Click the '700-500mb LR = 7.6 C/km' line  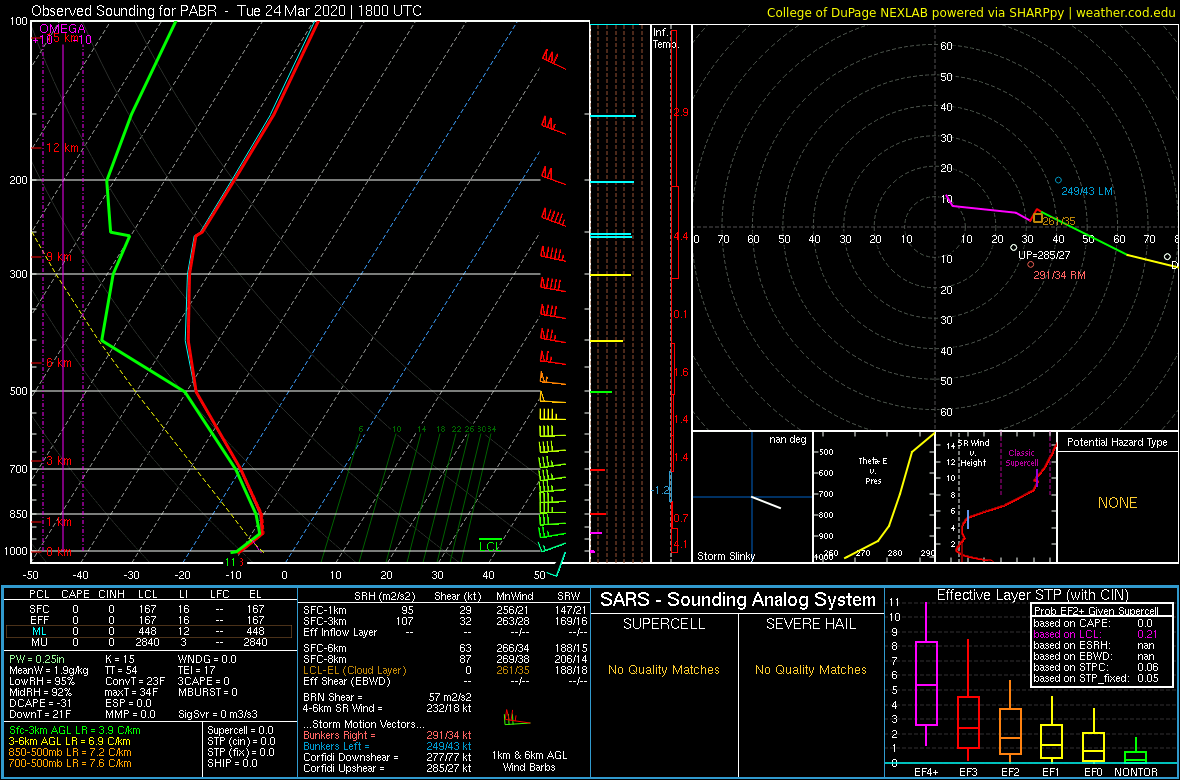tap(70, 765)
